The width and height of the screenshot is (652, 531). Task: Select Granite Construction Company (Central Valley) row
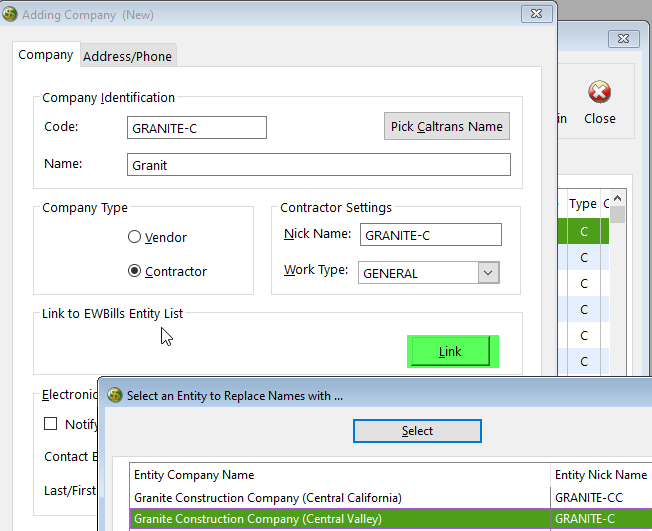point(391,519)
